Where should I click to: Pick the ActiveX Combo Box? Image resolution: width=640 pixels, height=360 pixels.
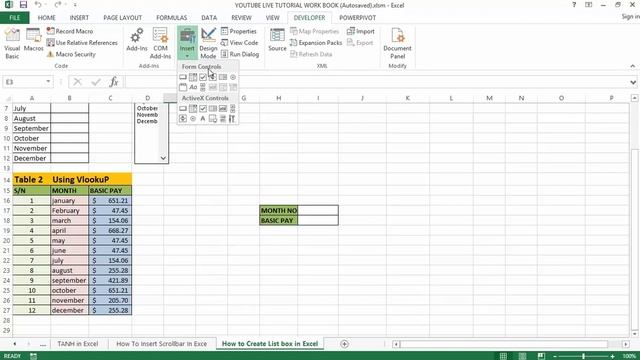pos(193,108)
